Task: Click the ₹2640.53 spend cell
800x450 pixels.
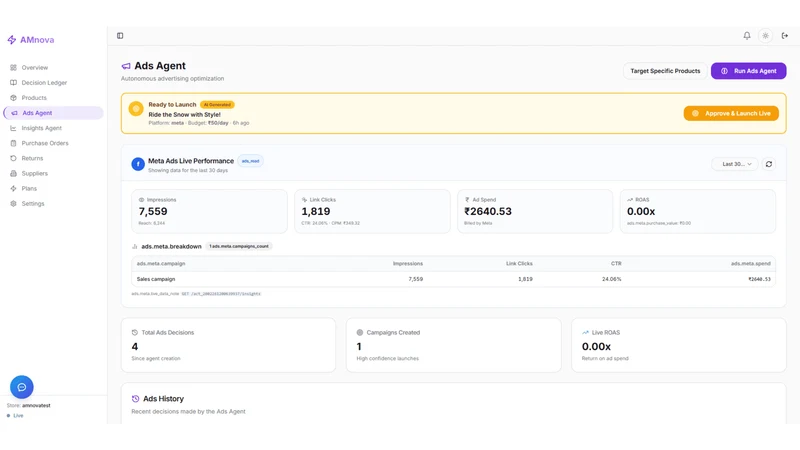Action: pos(759,279)
